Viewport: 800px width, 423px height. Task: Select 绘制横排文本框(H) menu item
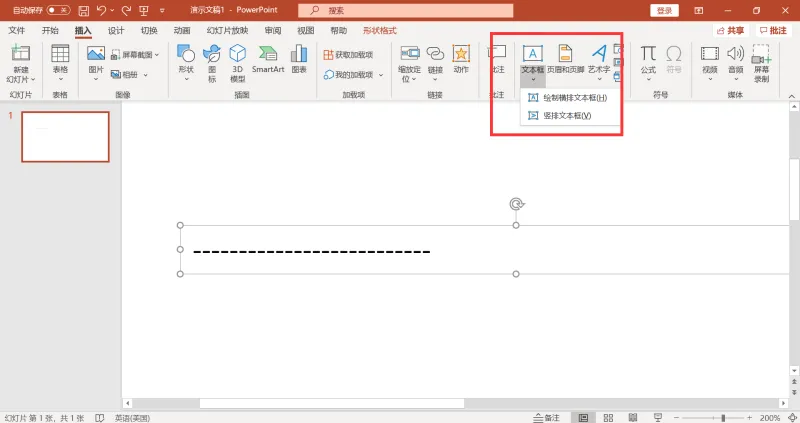(x=570, y=97)
